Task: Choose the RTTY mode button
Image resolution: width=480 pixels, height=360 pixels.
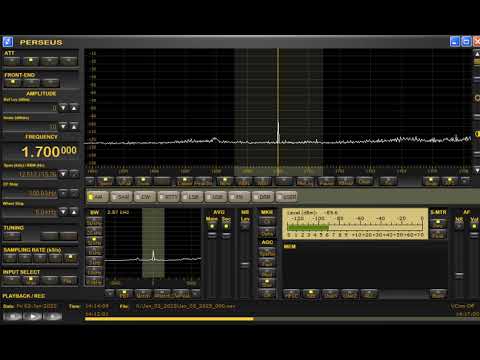Action: click(168, 197)
